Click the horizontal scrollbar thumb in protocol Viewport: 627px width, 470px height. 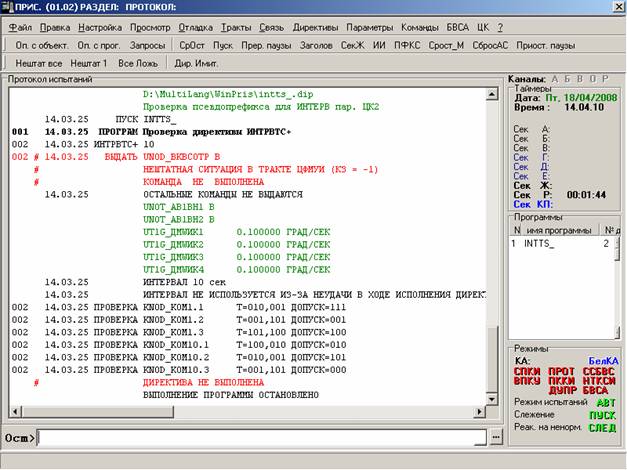(x=98, y=412)
